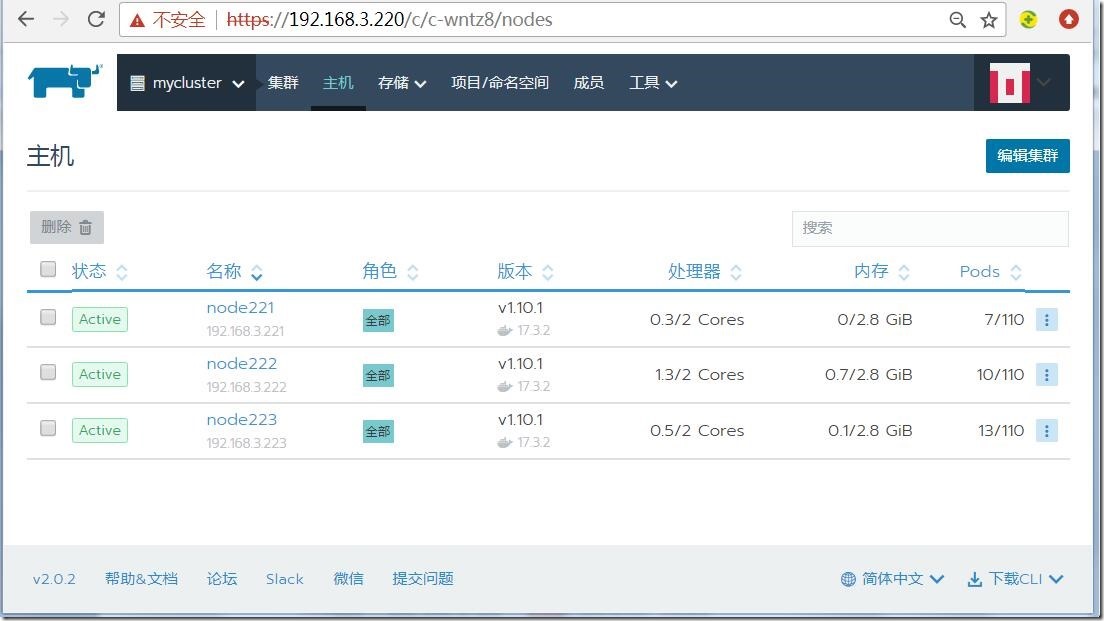Bookmark this page with the star icon

click(x=989, y=20)
